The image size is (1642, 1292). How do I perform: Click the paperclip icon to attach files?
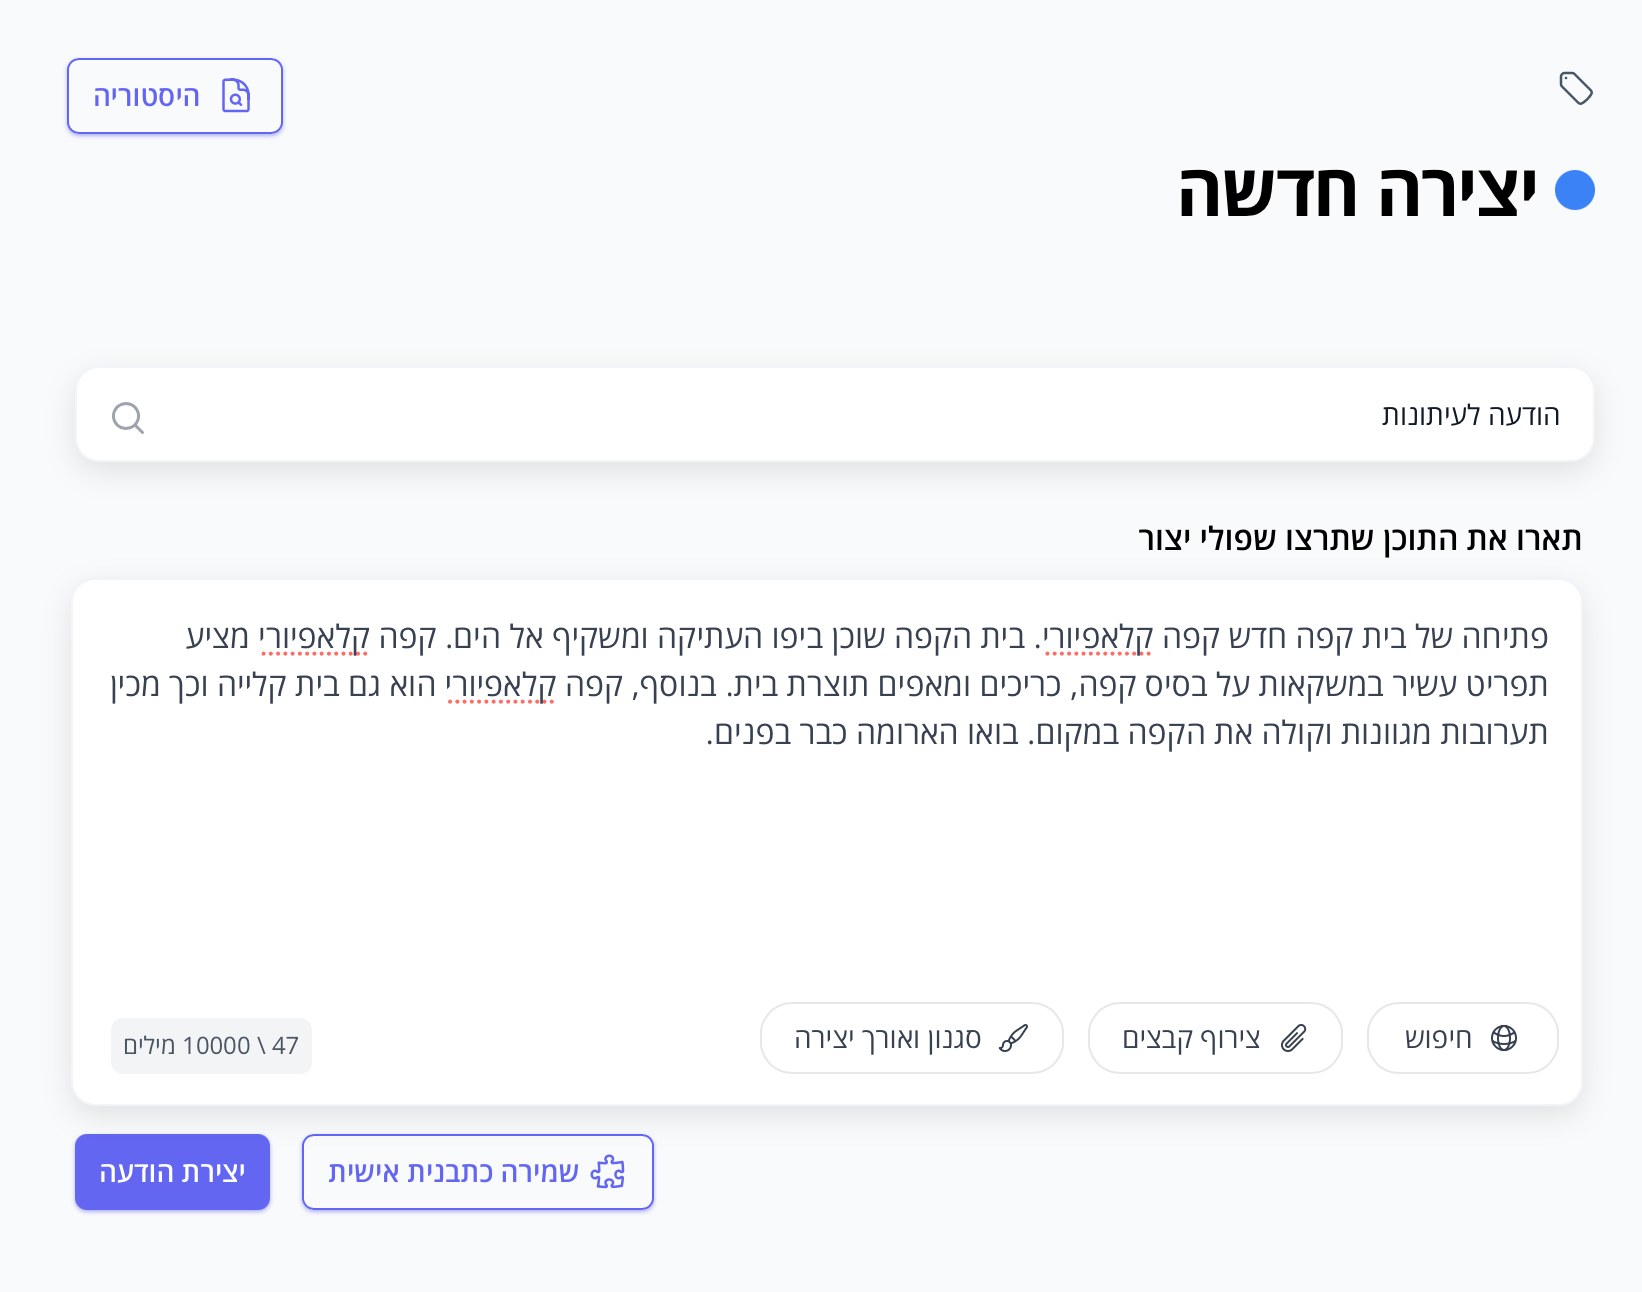pos(1294,1038)
